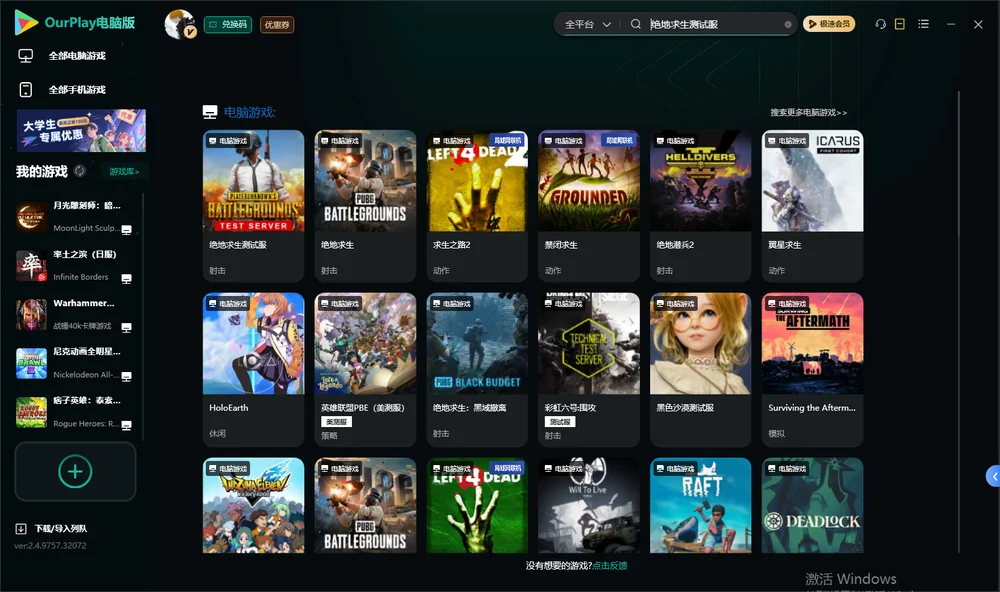Open the 兑换码 redeem code button
The width and height of the screenshot is (1000, 592).
(228, 25)
